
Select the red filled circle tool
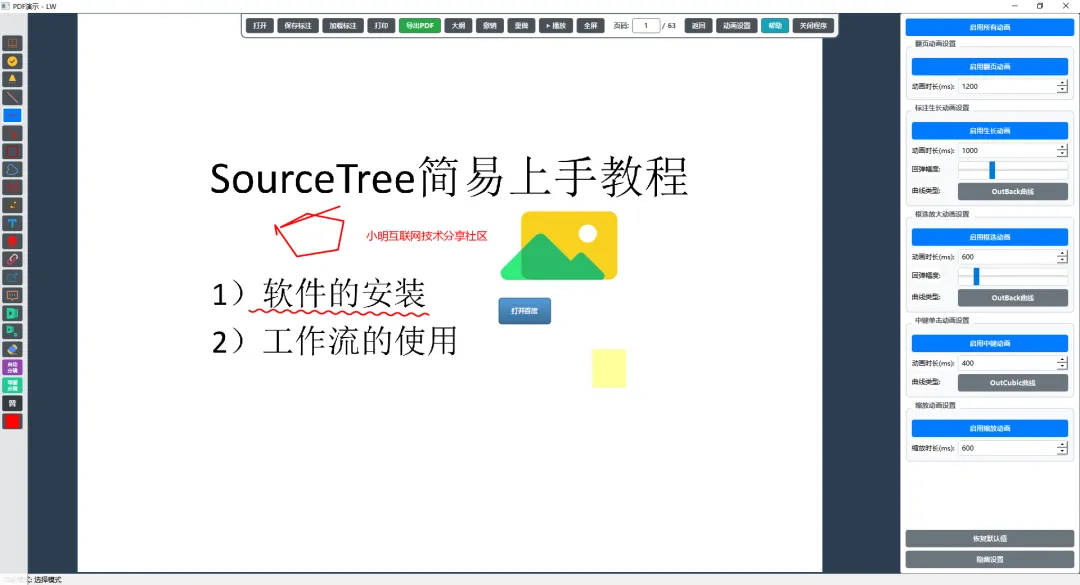point(12,241)
